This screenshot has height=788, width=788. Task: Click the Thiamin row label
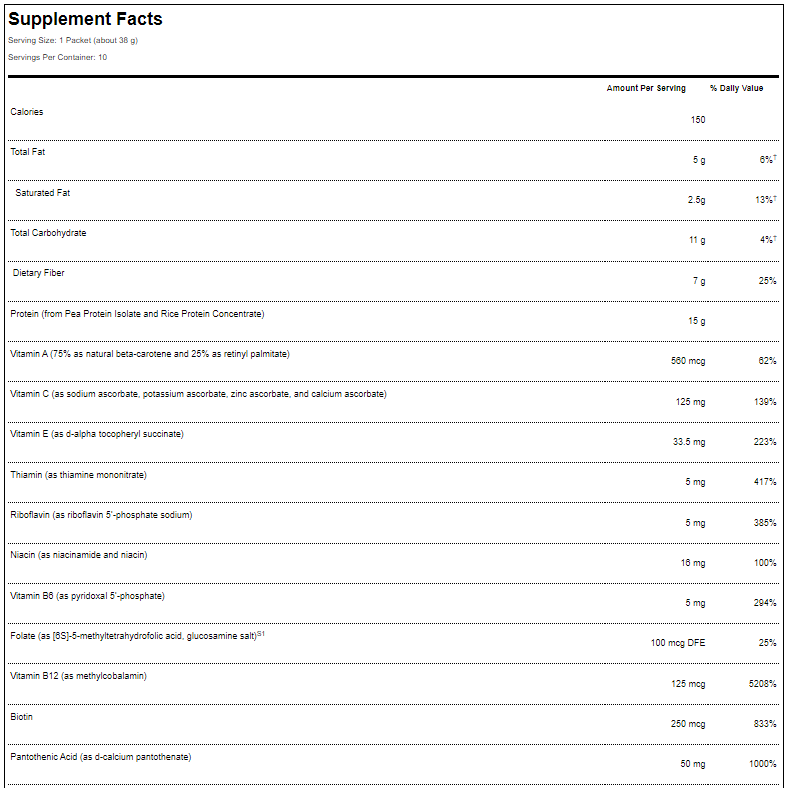[x=78, y=475]
